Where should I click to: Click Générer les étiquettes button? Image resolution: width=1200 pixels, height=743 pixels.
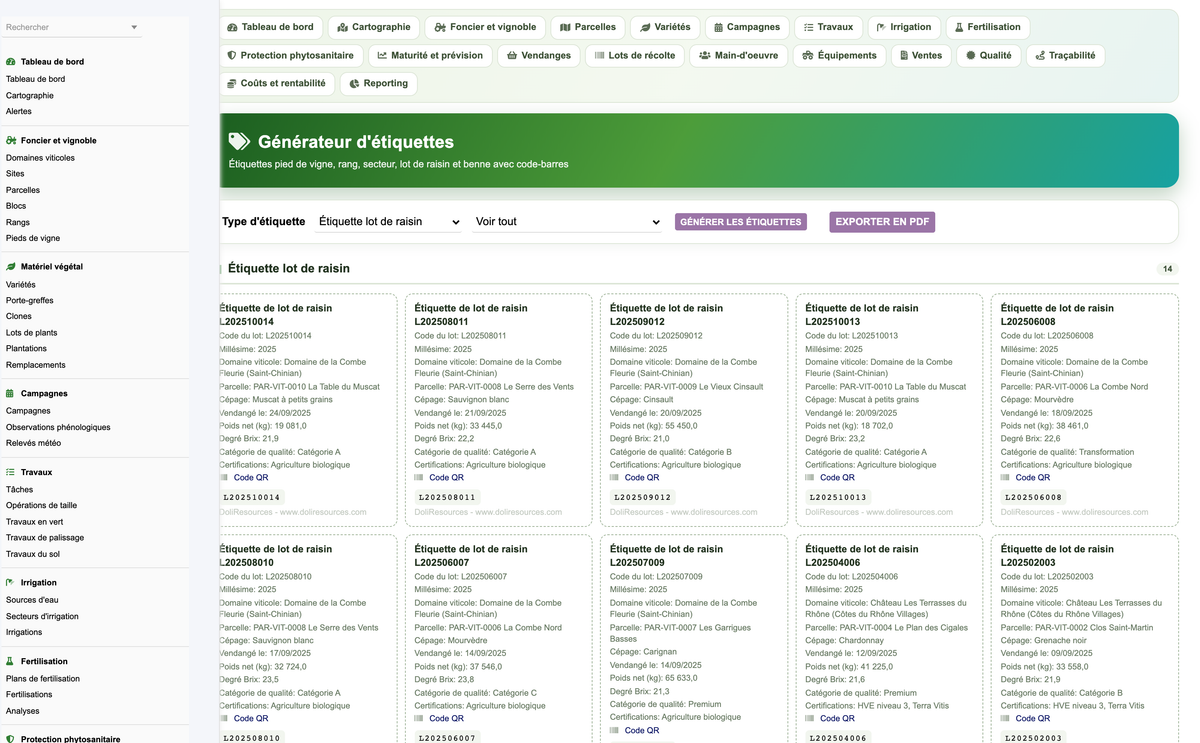741,222
